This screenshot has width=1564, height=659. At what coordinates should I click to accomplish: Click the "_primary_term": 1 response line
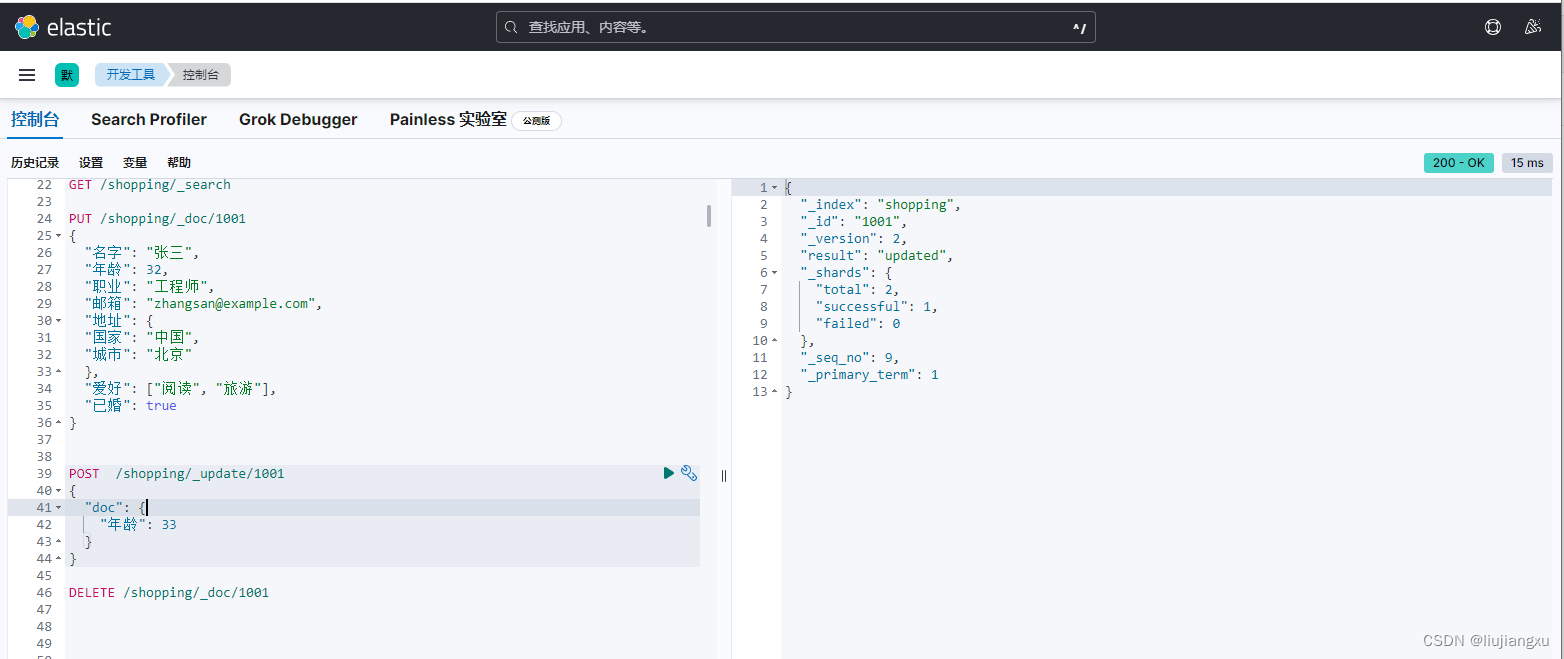tap(869, 374)
